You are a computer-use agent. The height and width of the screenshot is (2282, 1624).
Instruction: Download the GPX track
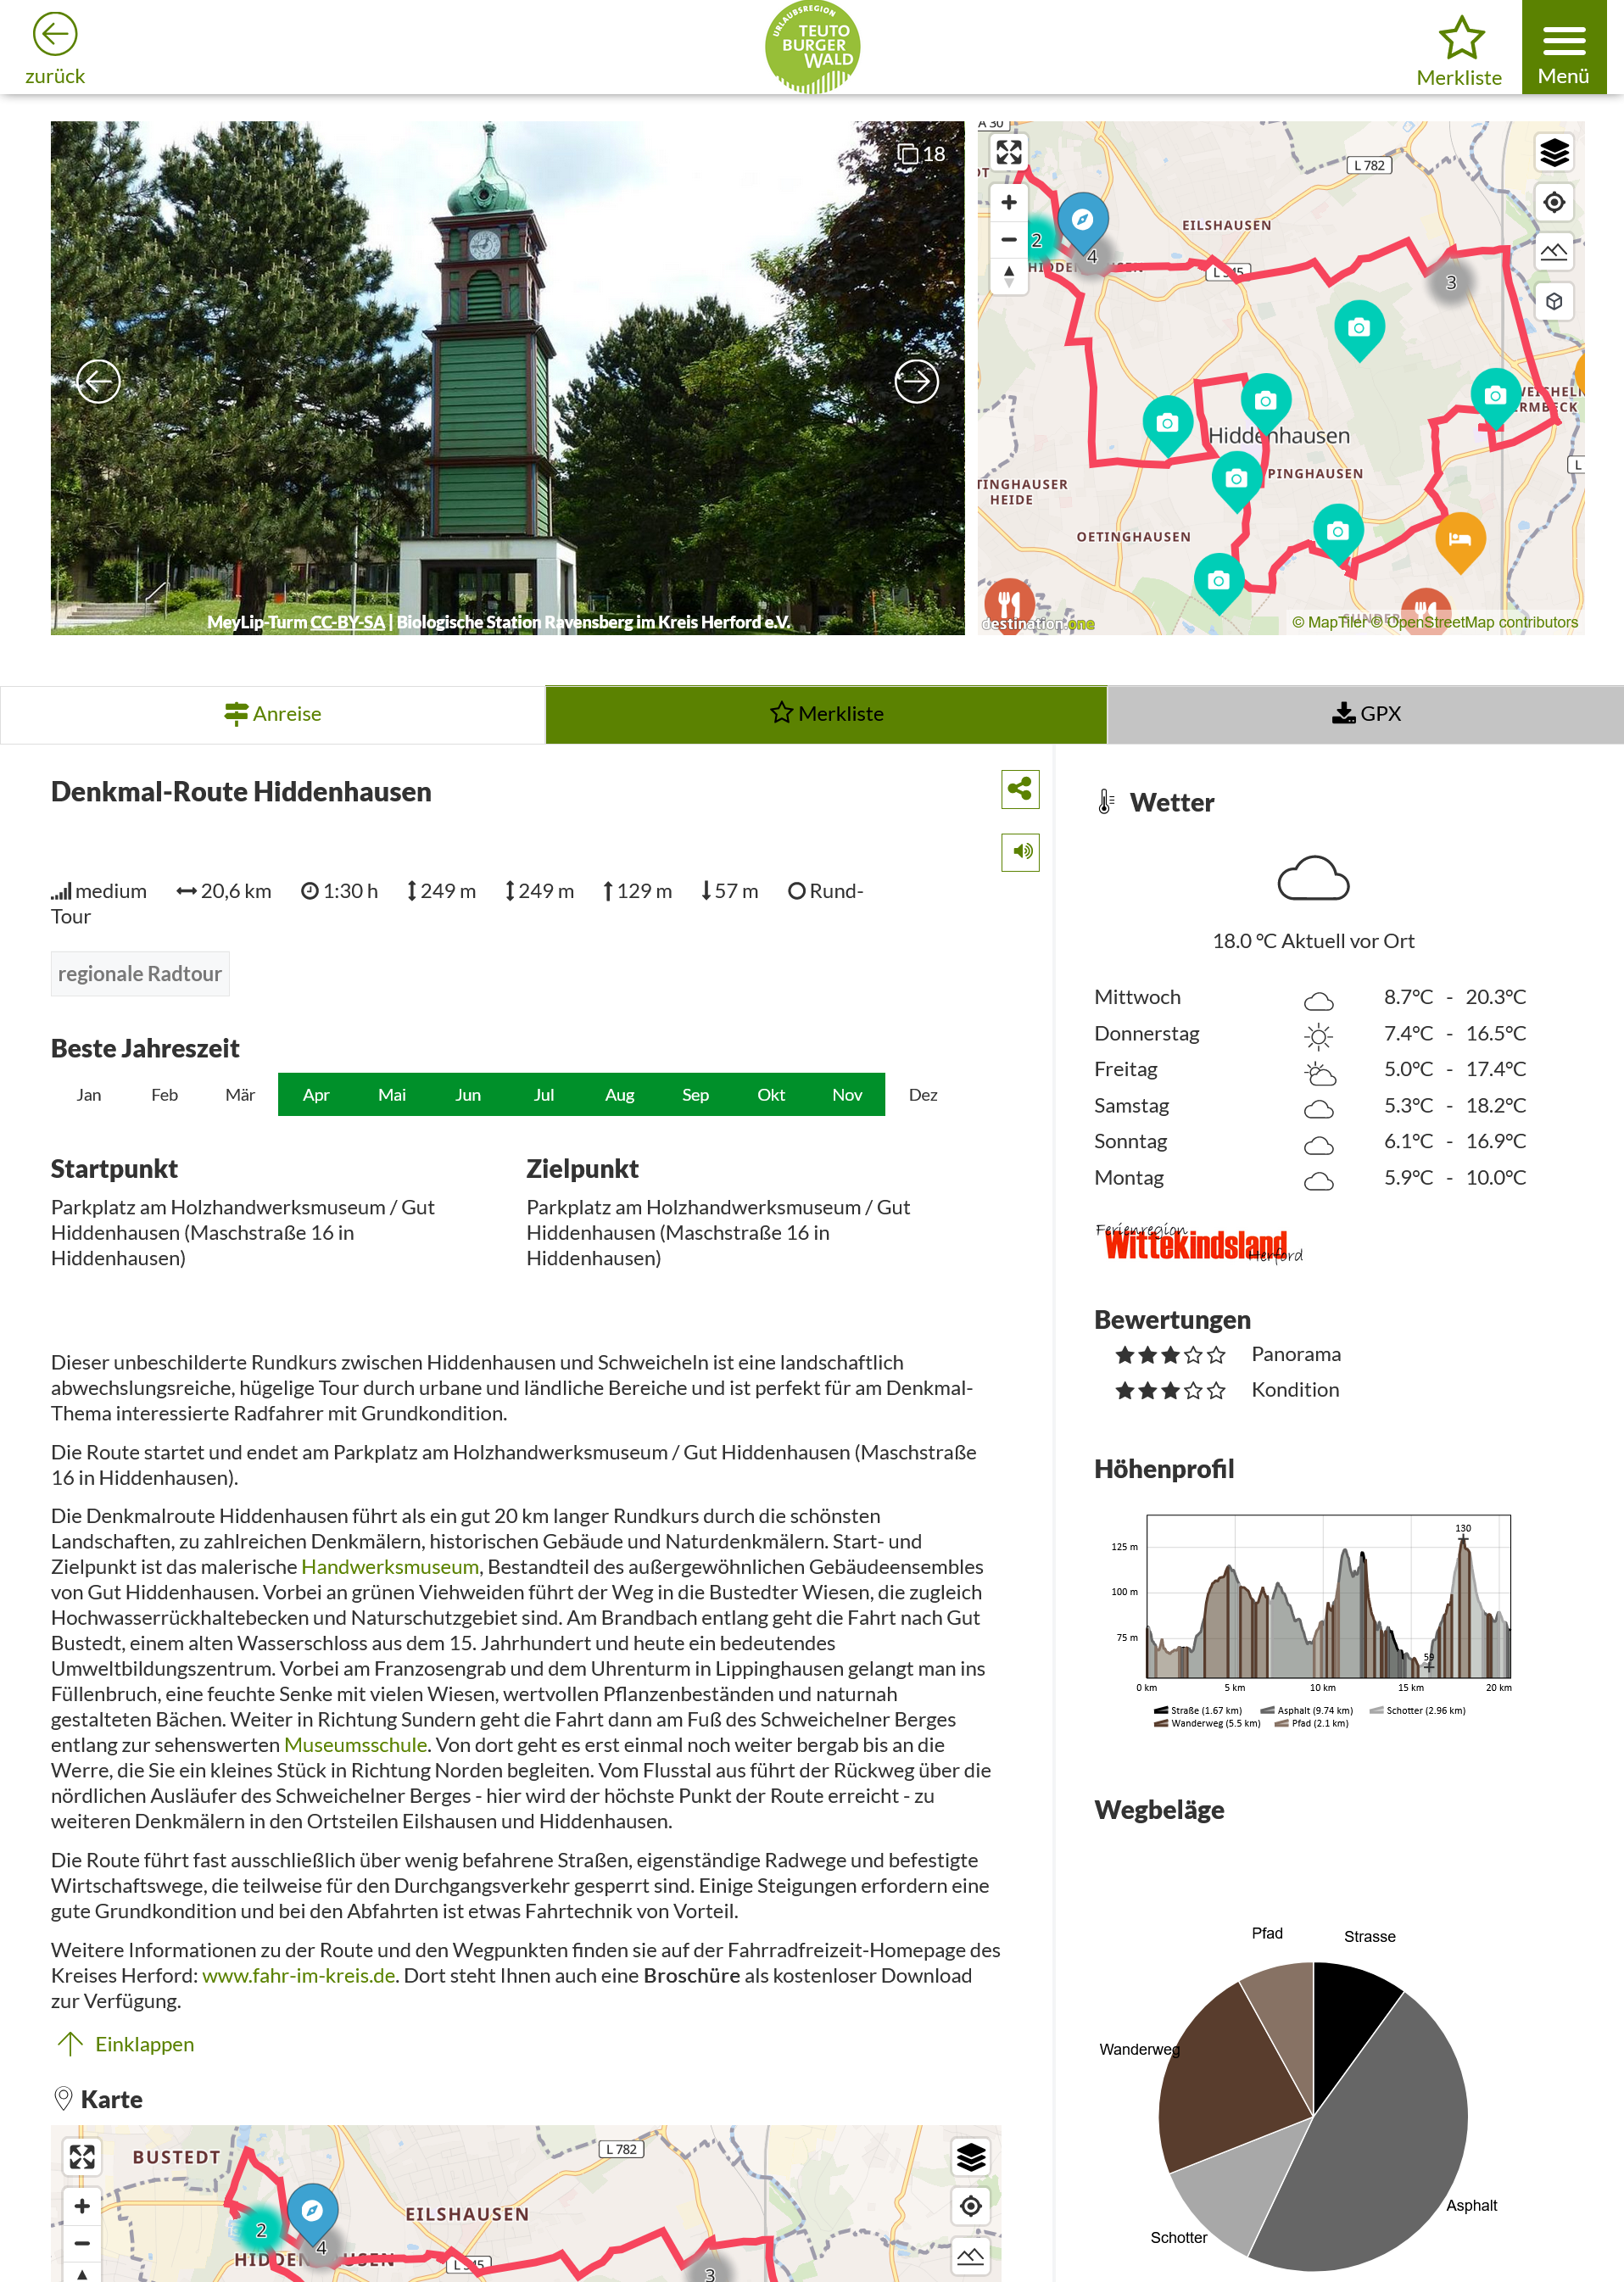tap(1365, 714)
